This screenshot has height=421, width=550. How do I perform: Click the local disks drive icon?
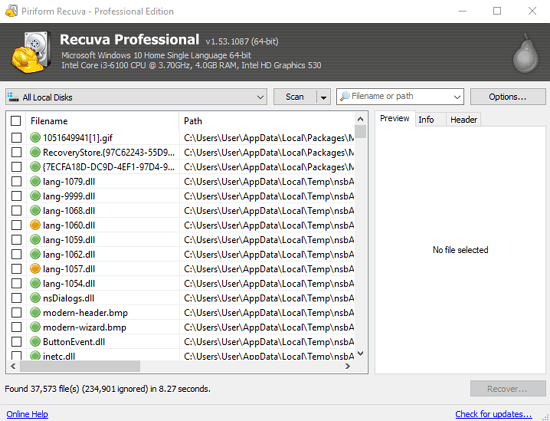coord(13,97)
